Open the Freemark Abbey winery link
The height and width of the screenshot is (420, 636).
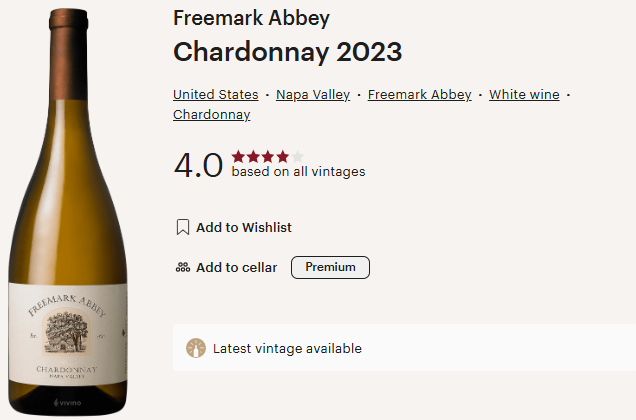click(419, 95)
